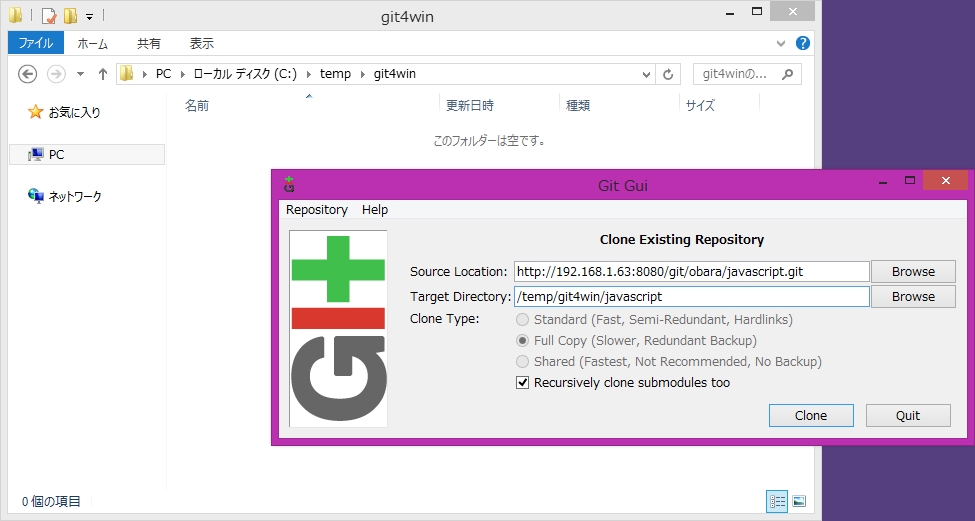This screenshot has height=521, width=975.
Task: Expand the root breadcrumb arrow before PC
Action: coord(144,74)
